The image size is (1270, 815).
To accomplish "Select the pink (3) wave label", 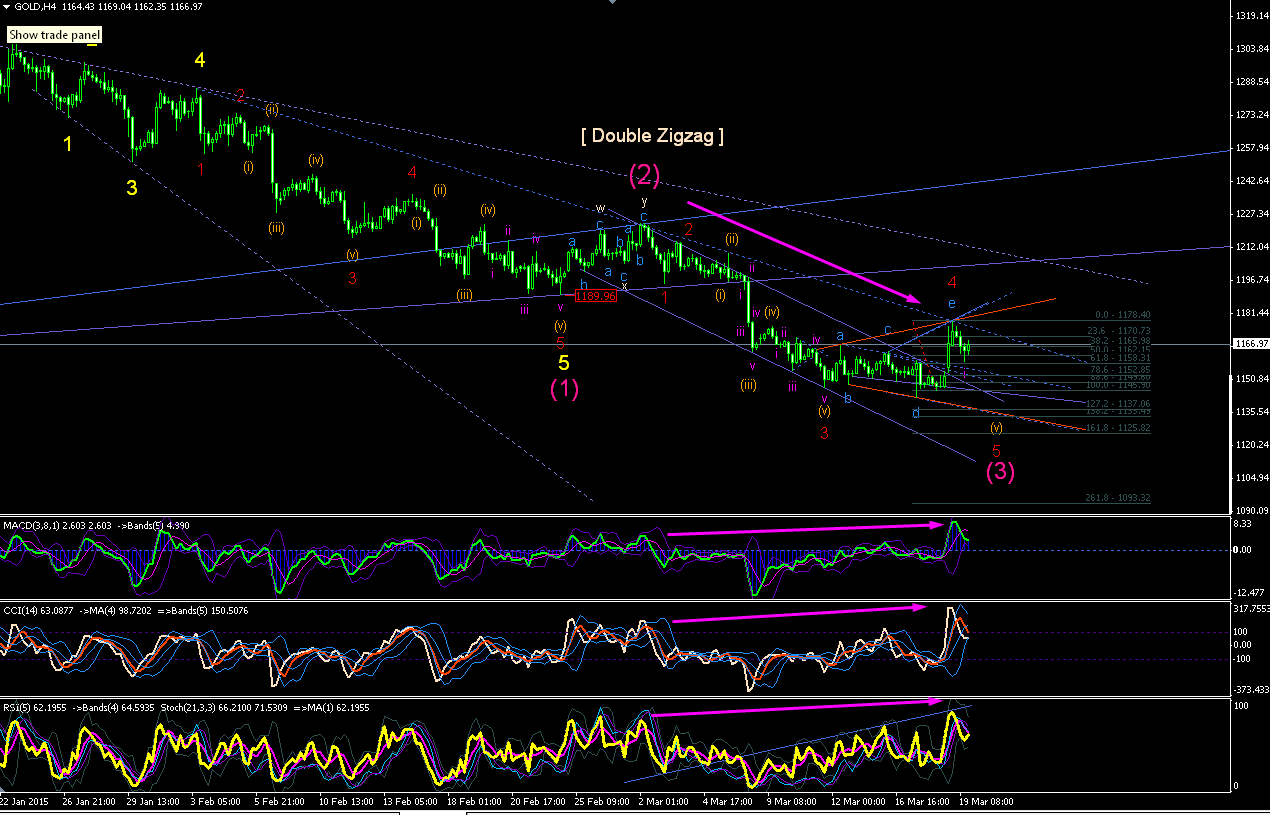I will tap(1000, 471).
